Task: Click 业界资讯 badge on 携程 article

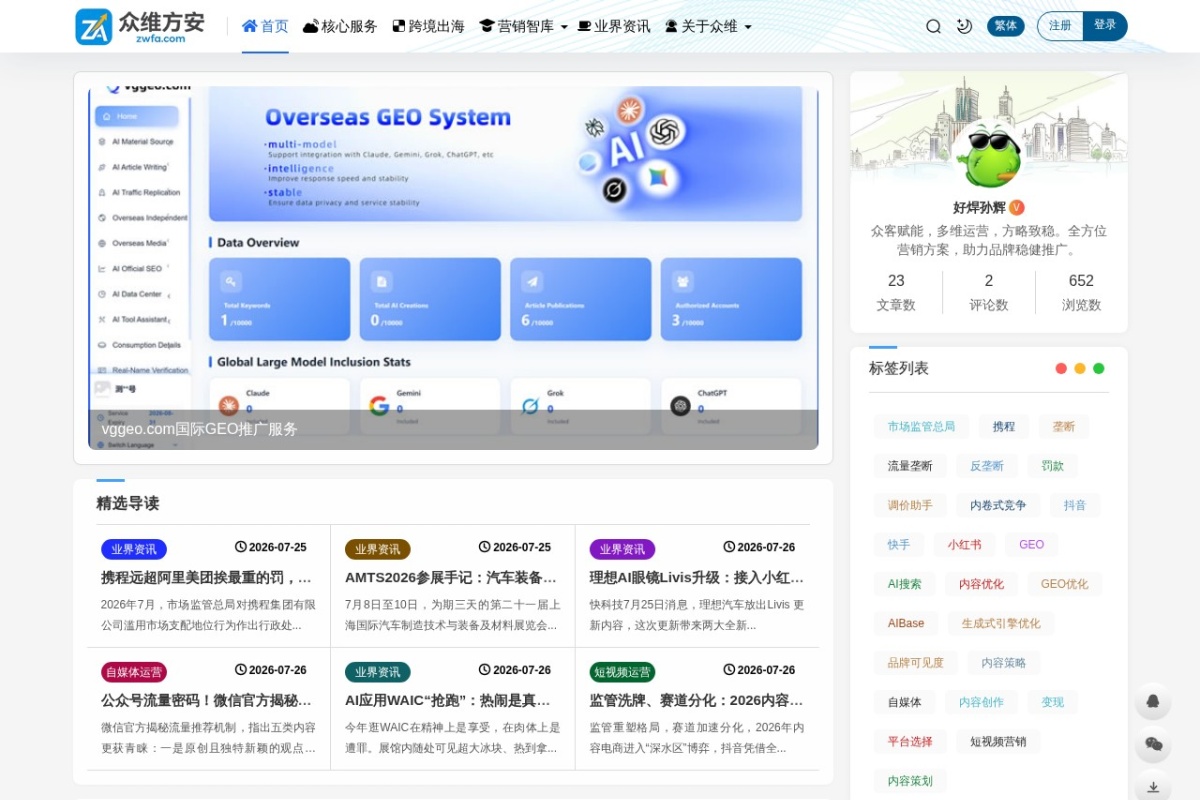Action: [x=133, y=549]
